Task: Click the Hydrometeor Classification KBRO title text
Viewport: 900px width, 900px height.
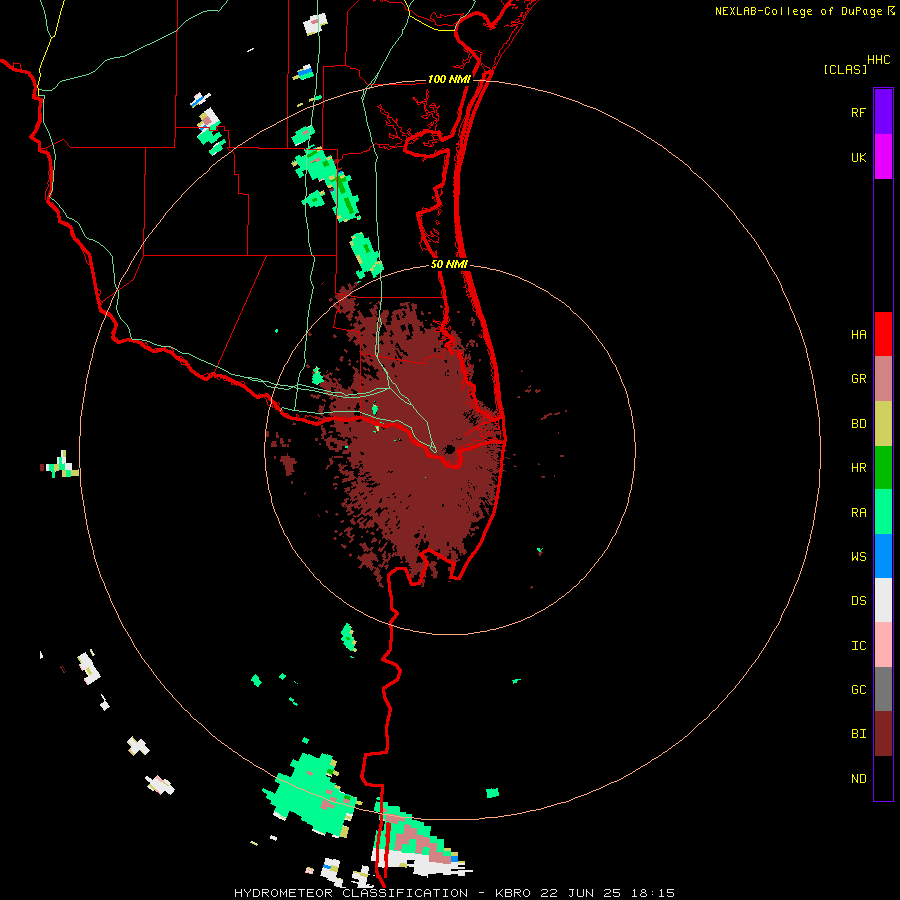Action: [x=454, y=893]
